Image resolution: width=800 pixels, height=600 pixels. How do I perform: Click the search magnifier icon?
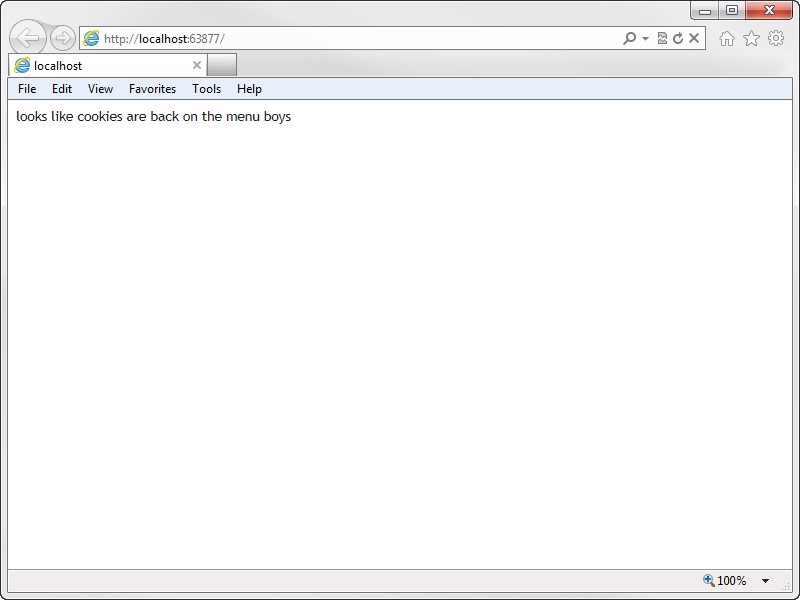[x=628, y=38]
